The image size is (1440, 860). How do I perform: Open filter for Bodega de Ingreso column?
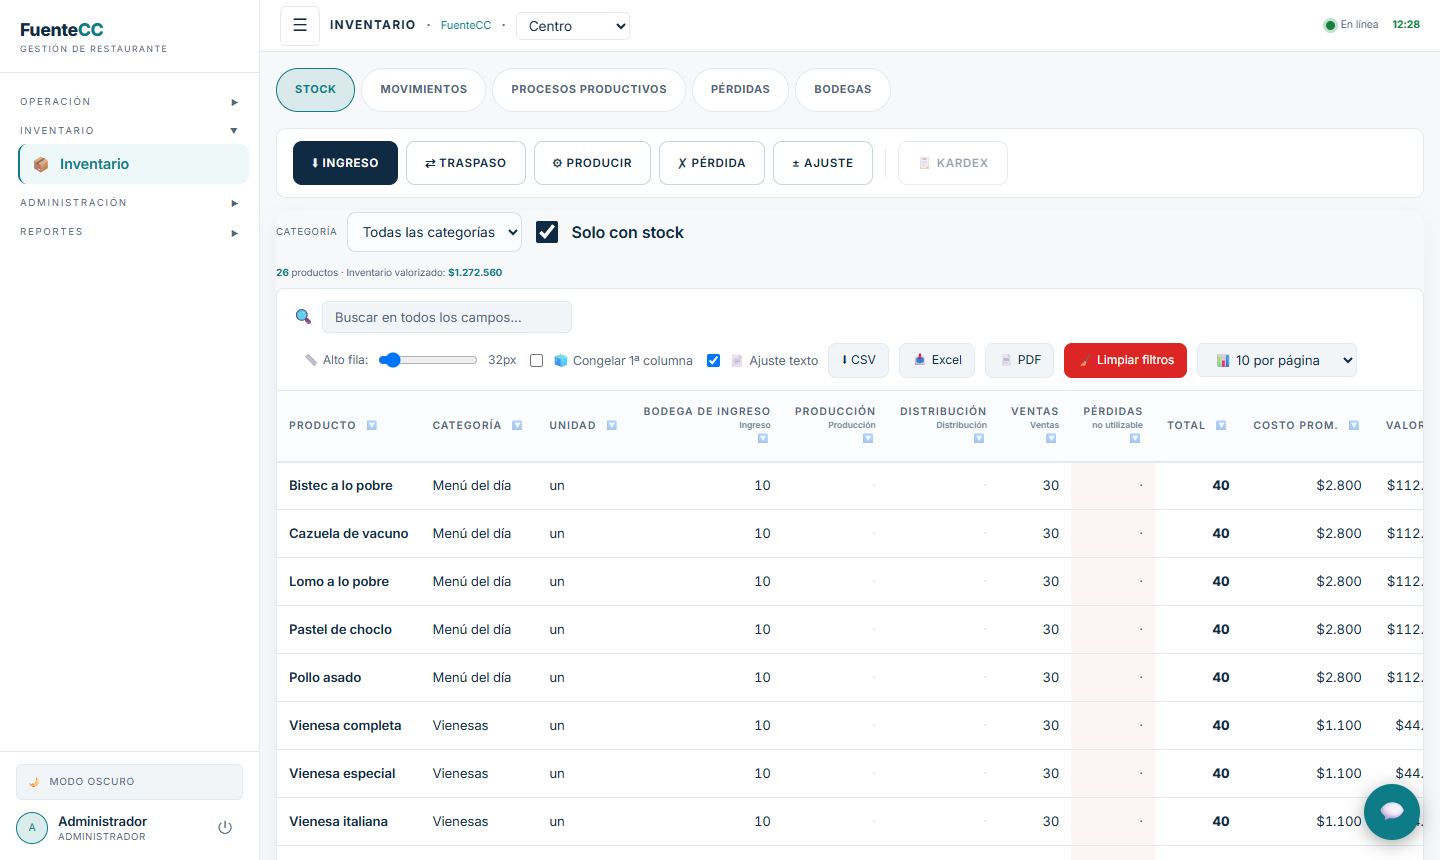(x=763, y=439)
